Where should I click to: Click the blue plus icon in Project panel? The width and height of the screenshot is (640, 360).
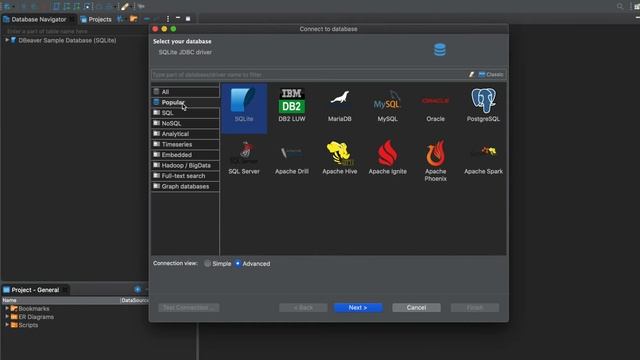(138, 289)
